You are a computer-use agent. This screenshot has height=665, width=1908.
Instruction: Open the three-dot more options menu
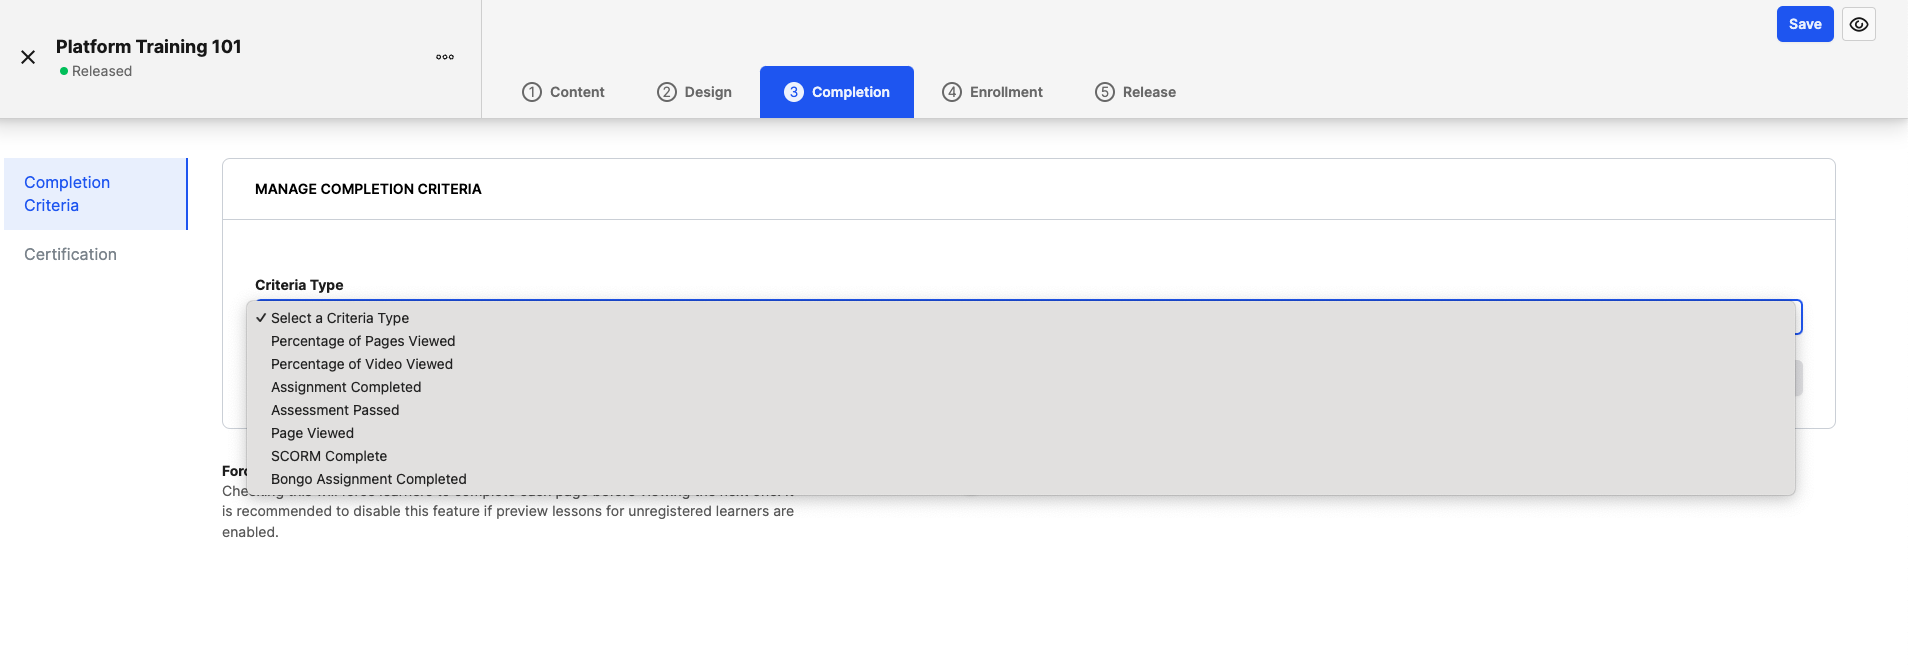[x=445, y=57]
